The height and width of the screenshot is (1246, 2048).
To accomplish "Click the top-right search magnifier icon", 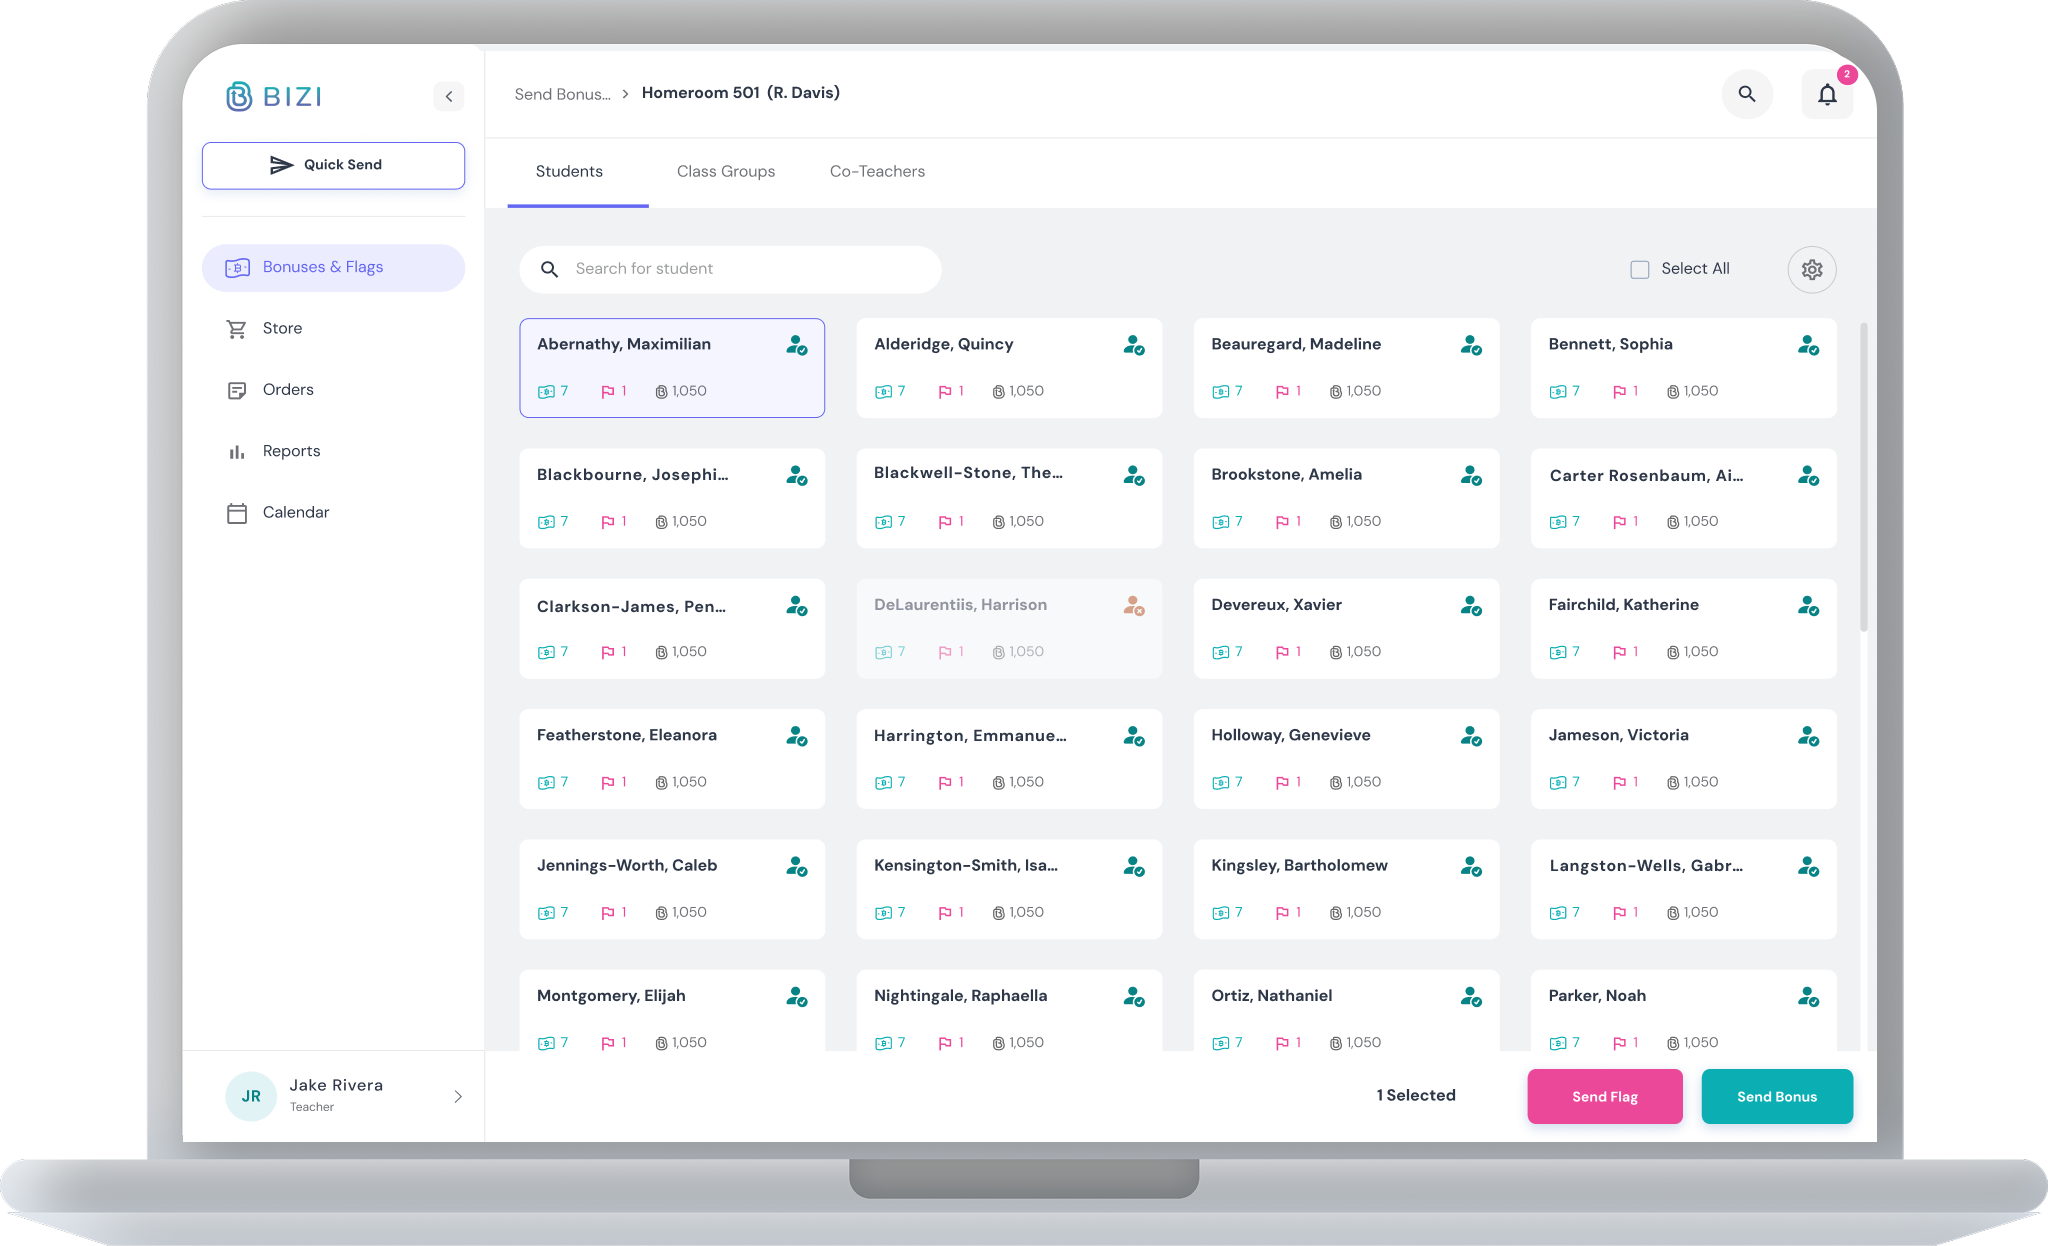I will pos(1746,94).
